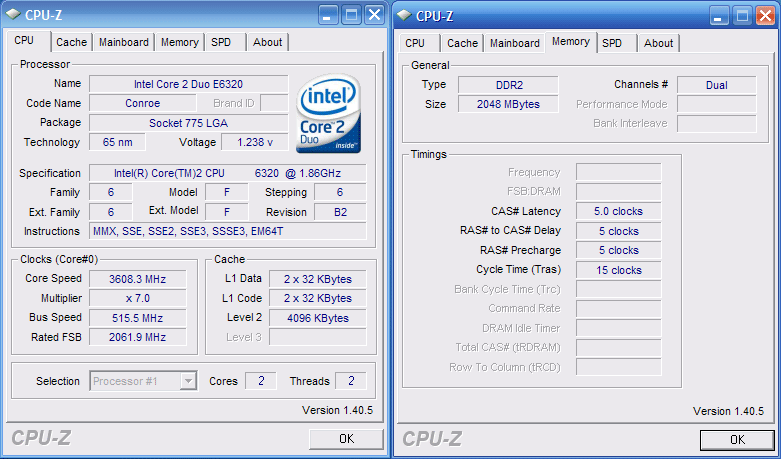
Task: Click Version 1.40.5 text in left window
Action: click(337, 410)
